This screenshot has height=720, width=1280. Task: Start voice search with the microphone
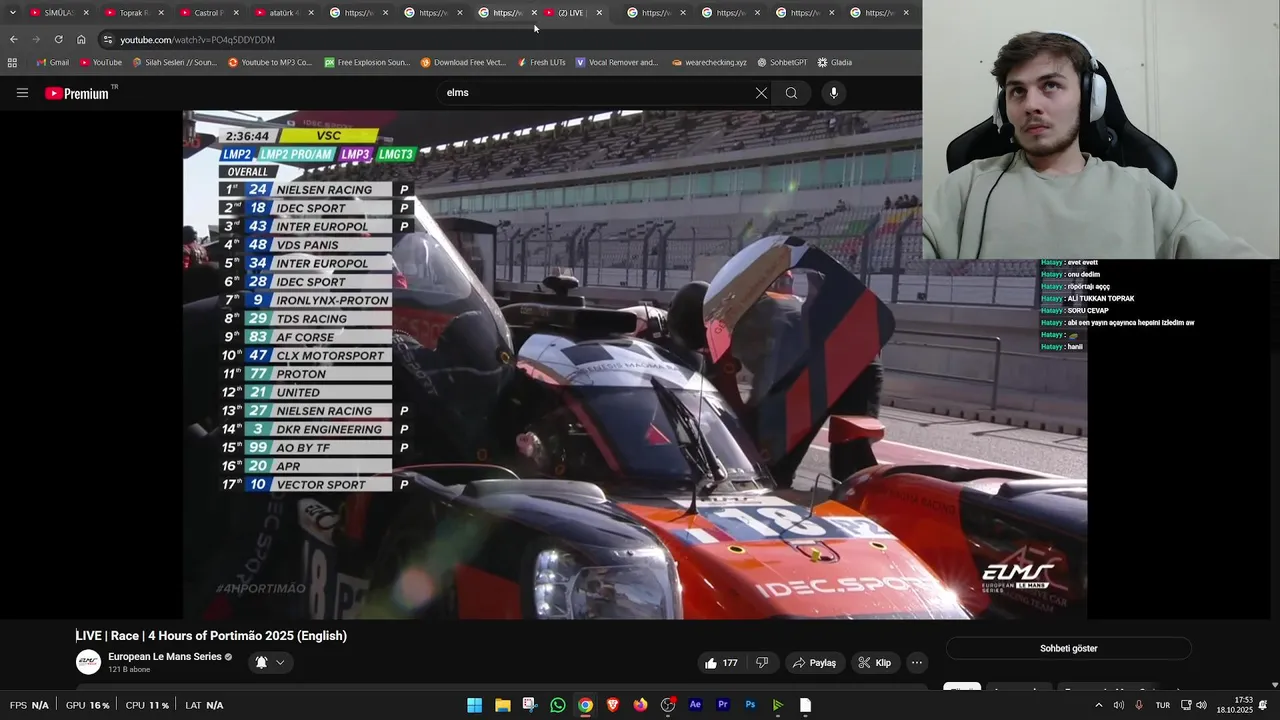point(834,93)
